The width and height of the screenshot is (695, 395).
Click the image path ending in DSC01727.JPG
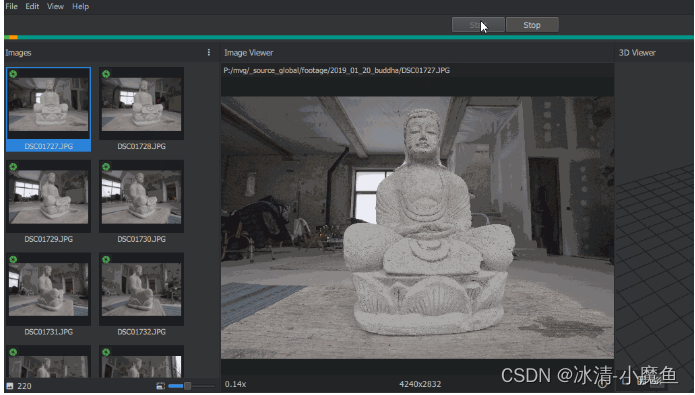[336, 70]
